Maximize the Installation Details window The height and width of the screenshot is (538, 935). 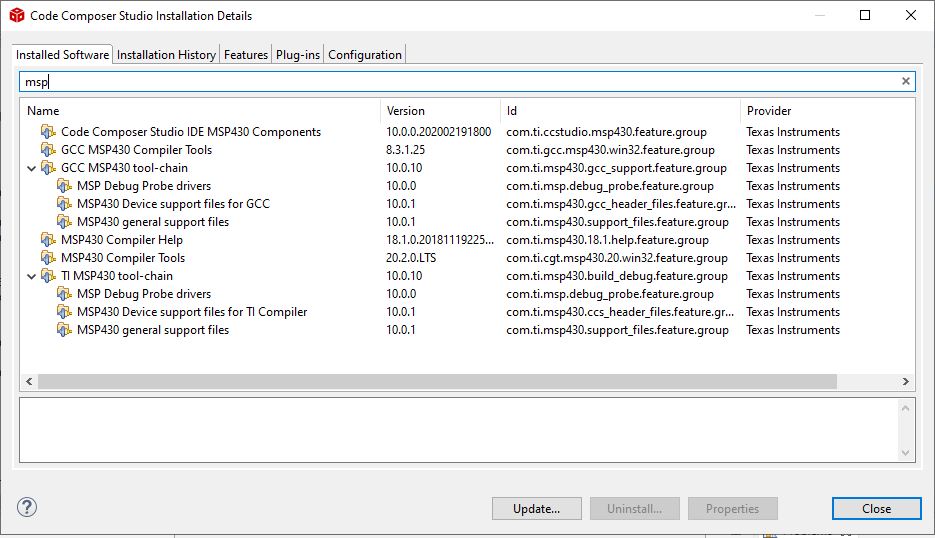(865, 15)
